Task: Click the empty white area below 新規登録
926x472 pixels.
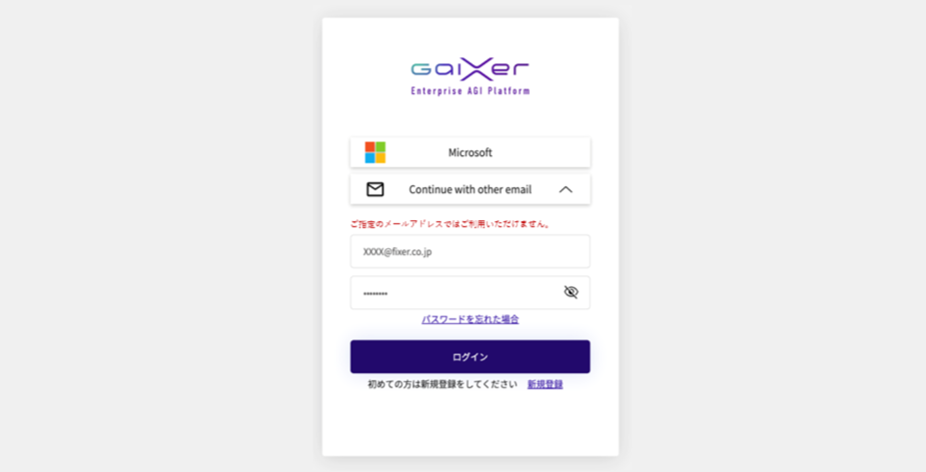Action: (x=470, y=422)
